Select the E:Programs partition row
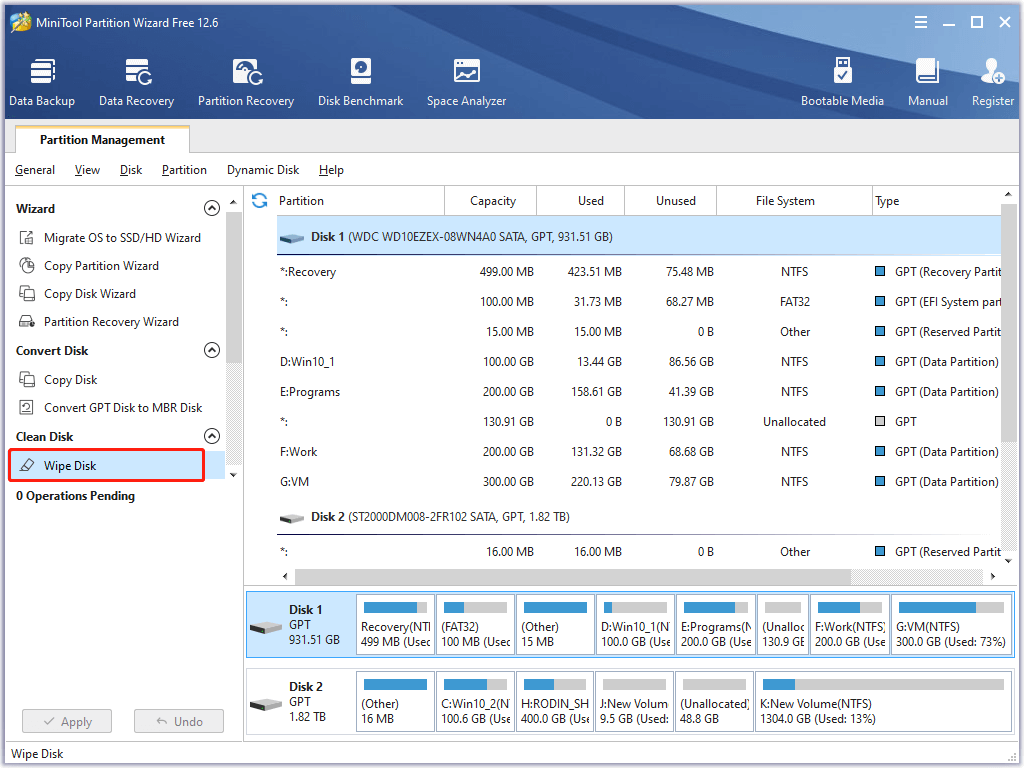The width and height of the screenshot is (1024, 768). pos(639,392)
